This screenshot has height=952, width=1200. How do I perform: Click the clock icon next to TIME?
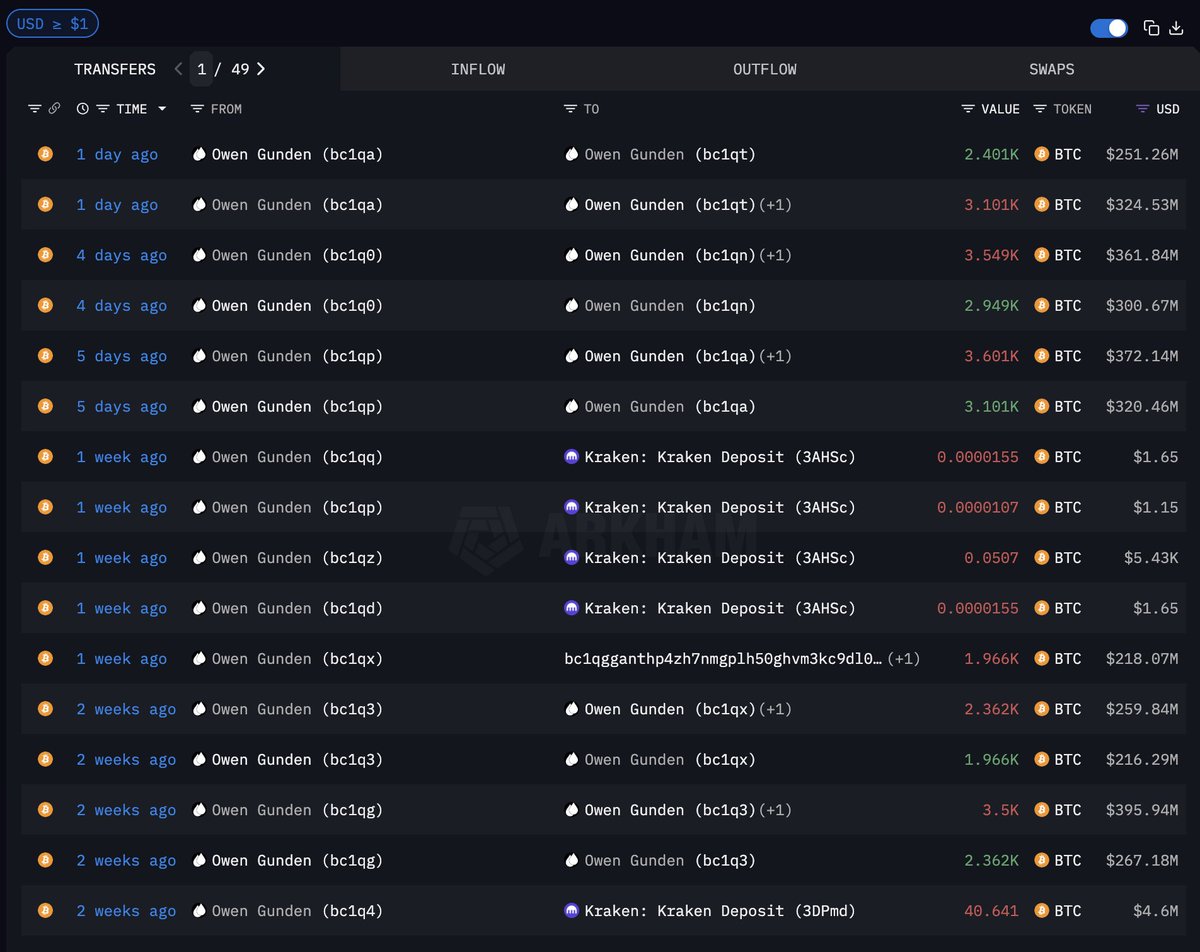[82, 109]
